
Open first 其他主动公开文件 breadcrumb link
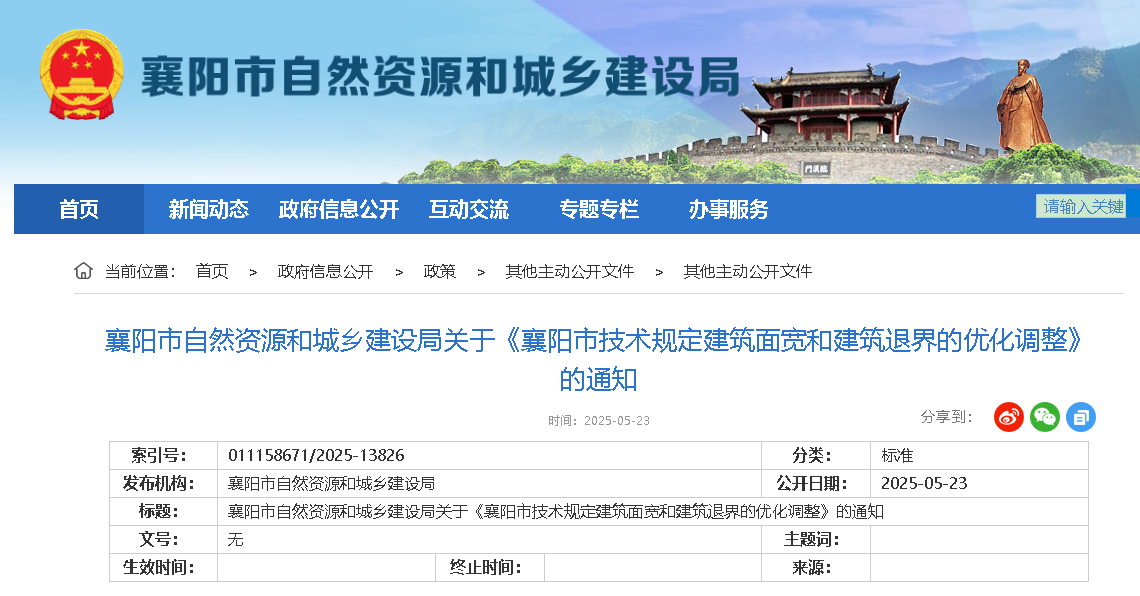(569, 271)
